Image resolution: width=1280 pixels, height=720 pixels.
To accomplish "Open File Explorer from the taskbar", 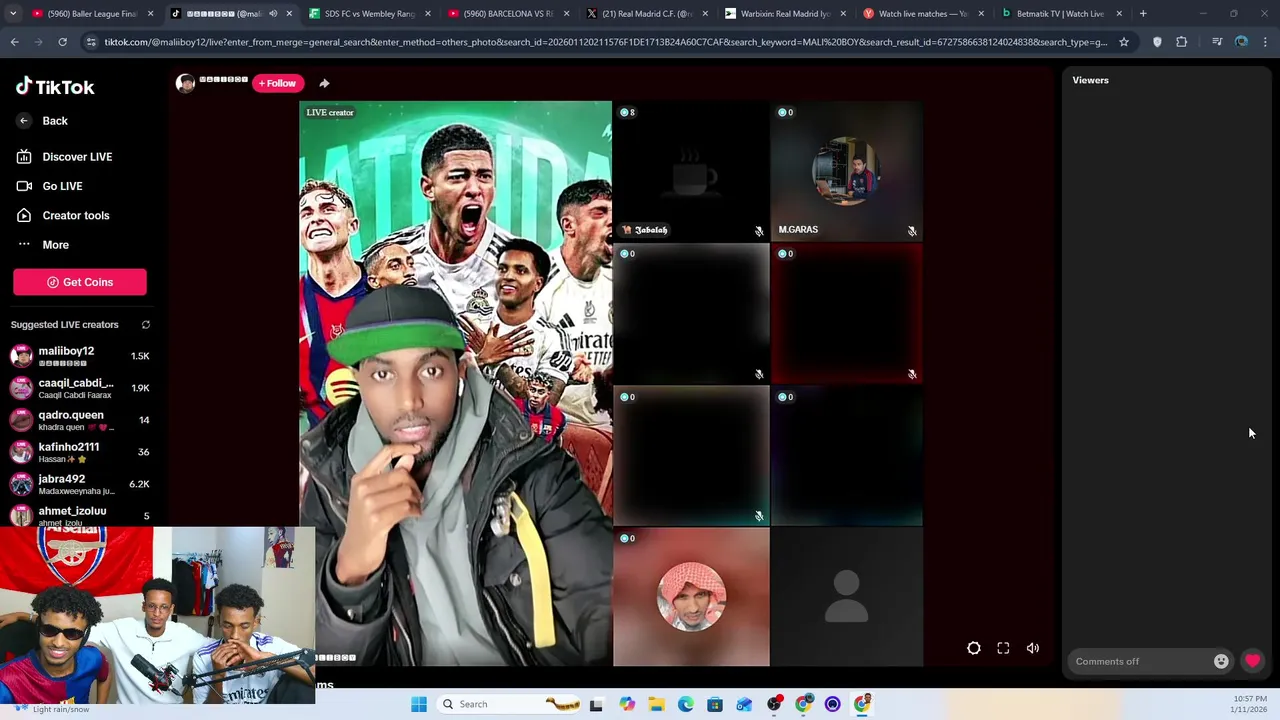I will click(656, 704).
